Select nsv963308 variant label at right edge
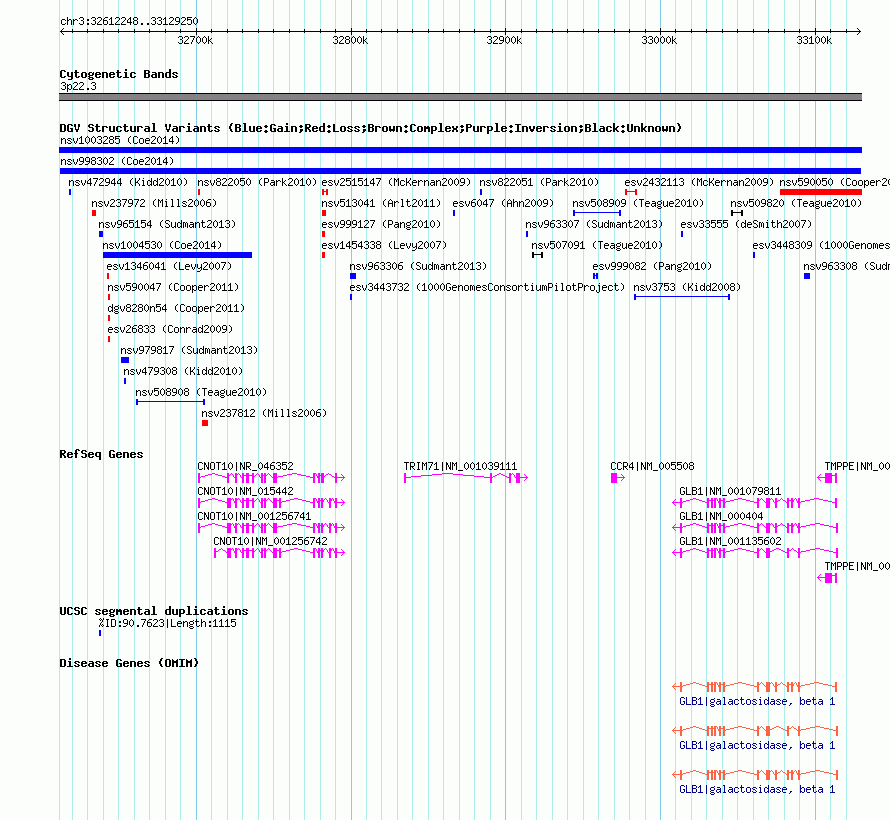Image resolution: width=890 pixels, height=820 pixels. (x=846, y=266)
